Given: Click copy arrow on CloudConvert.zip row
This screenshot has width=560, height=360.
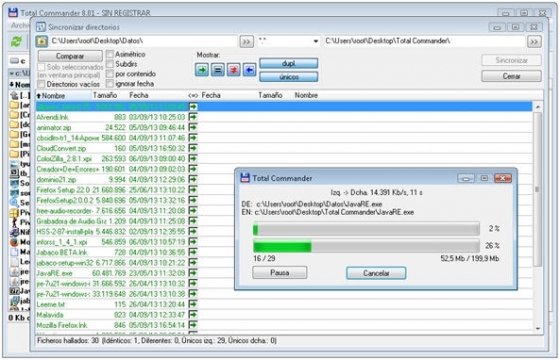Looking at the screenshot, I should point(193,148).
